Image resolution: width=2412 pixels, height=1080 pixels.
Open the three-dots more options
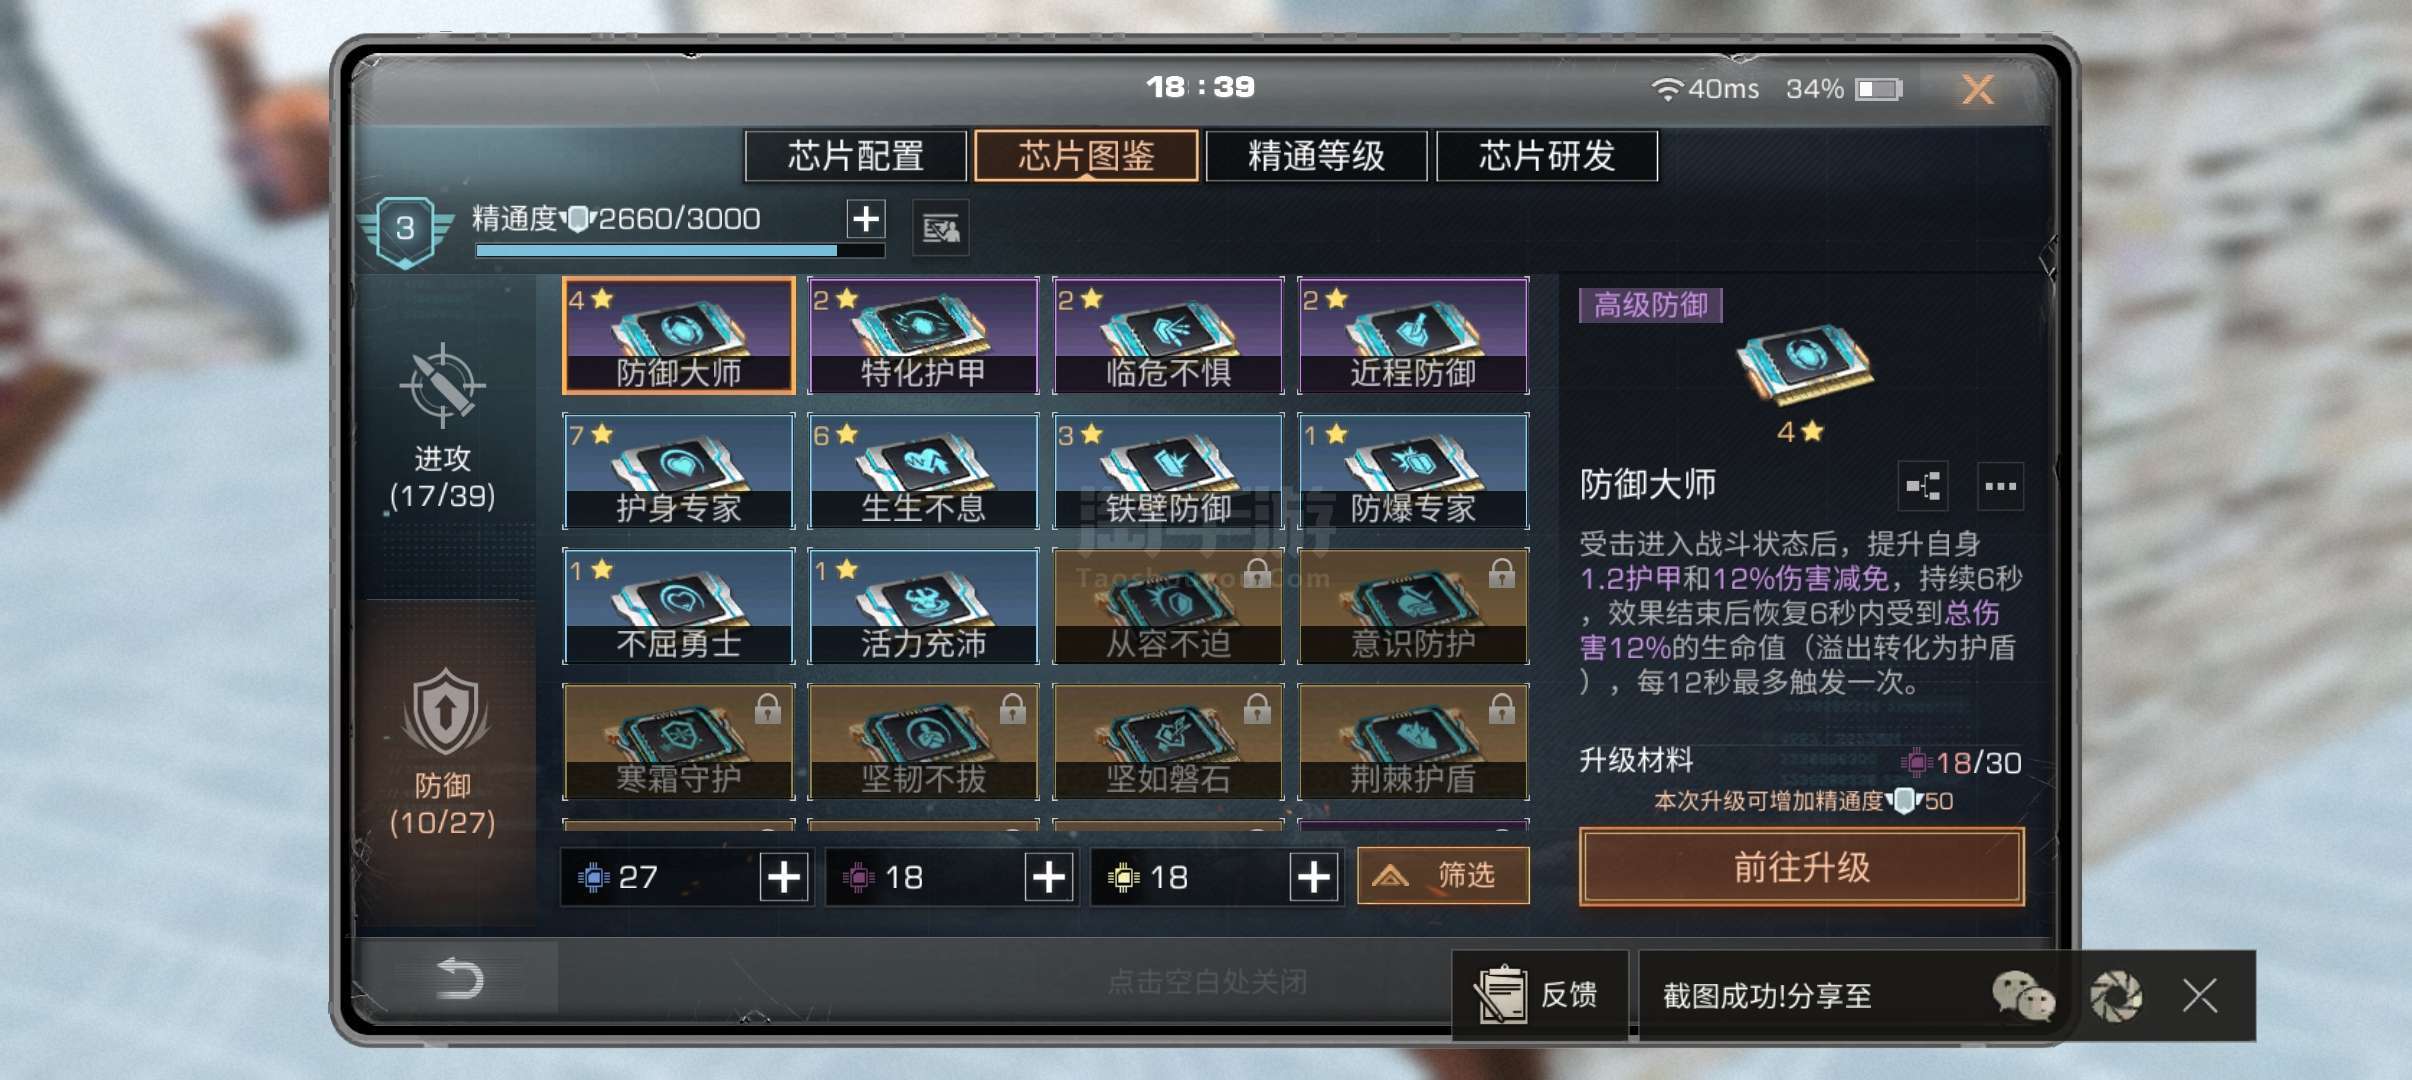tap(2001, 487)
